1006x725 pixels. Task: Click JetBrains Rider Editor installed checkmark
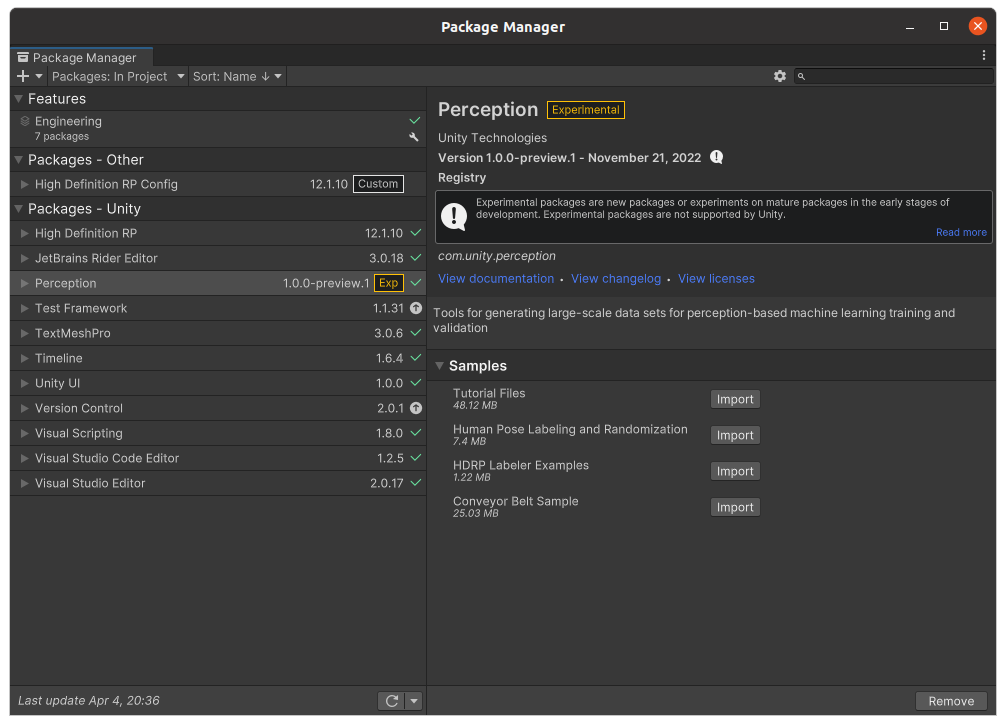point(416,258)
